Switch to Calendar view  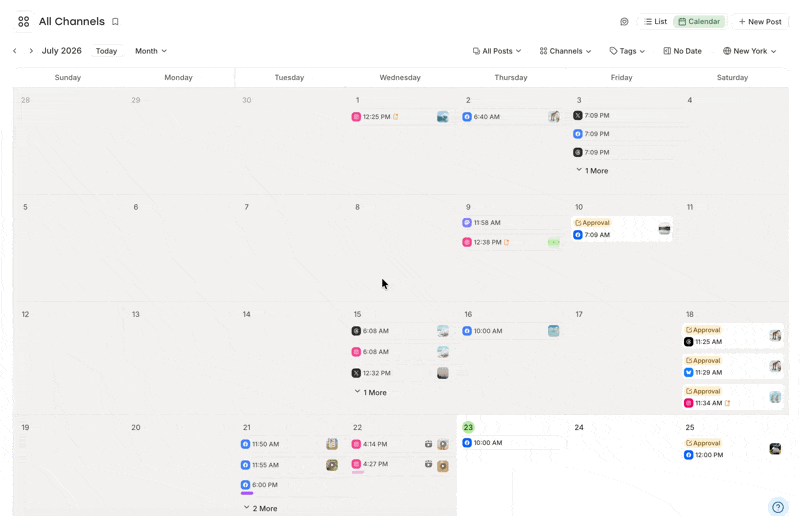699,21
